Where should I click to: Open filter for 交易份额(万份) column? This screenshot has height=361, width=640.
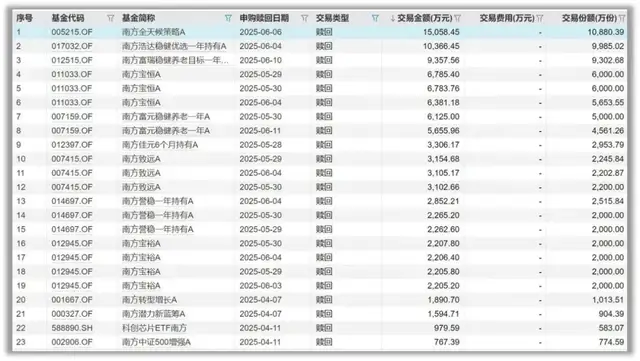622,18
